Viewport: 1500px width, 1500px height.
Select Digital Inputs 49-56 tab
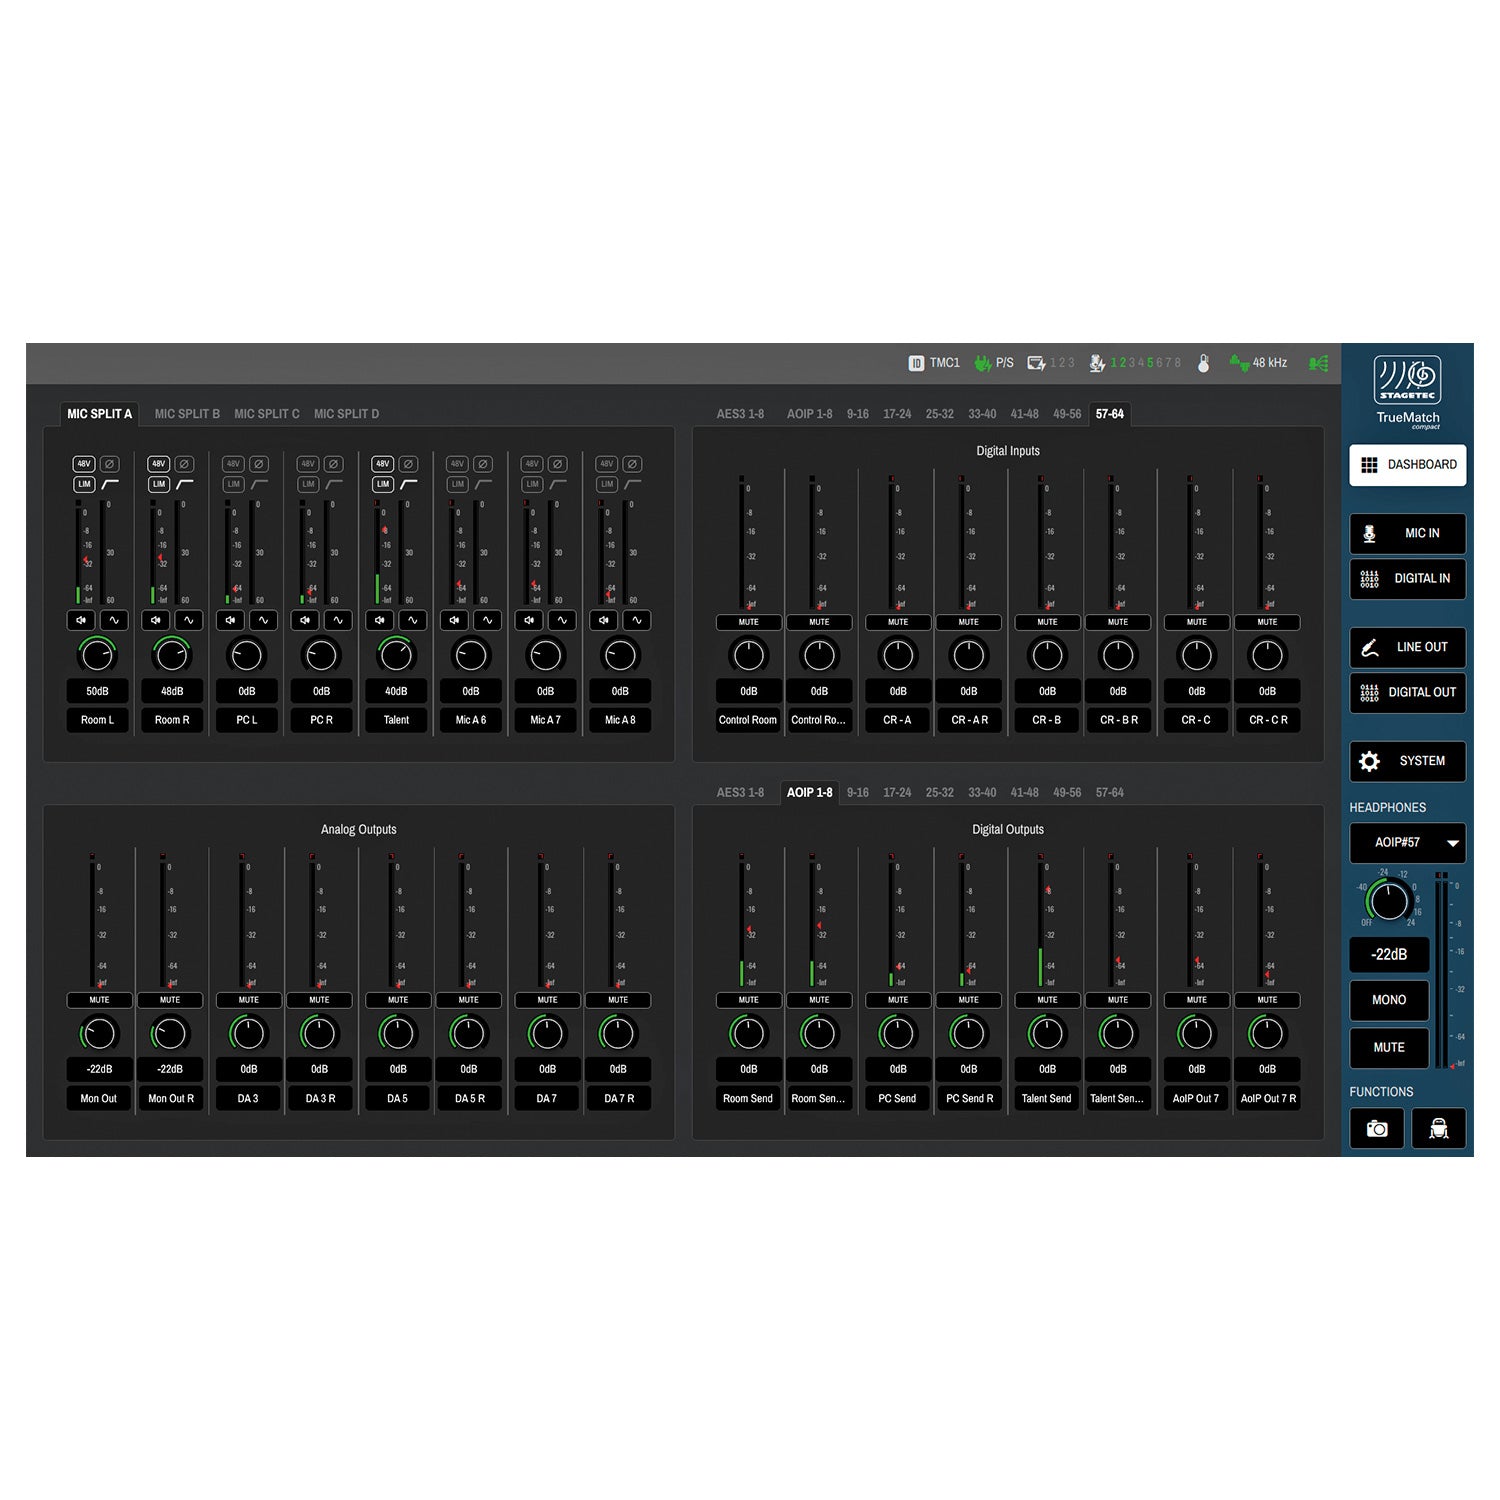pyautogui.click(x=1067, y=414)
